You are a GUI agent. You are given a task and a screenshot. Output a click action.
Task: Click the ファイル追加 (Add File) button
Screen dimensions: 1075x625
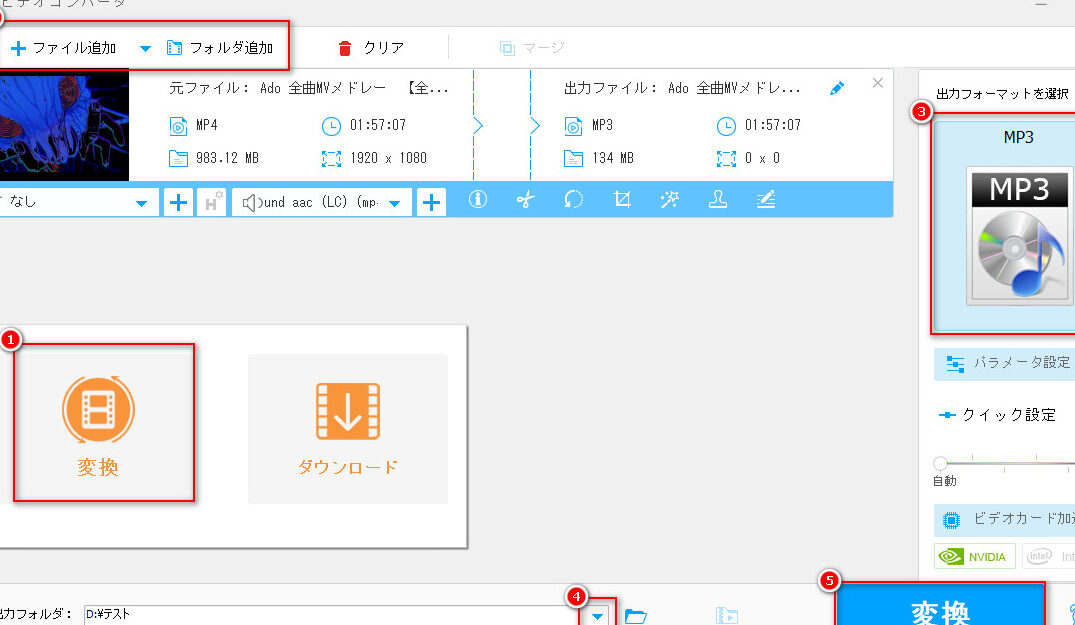click(x=64, y=48)
